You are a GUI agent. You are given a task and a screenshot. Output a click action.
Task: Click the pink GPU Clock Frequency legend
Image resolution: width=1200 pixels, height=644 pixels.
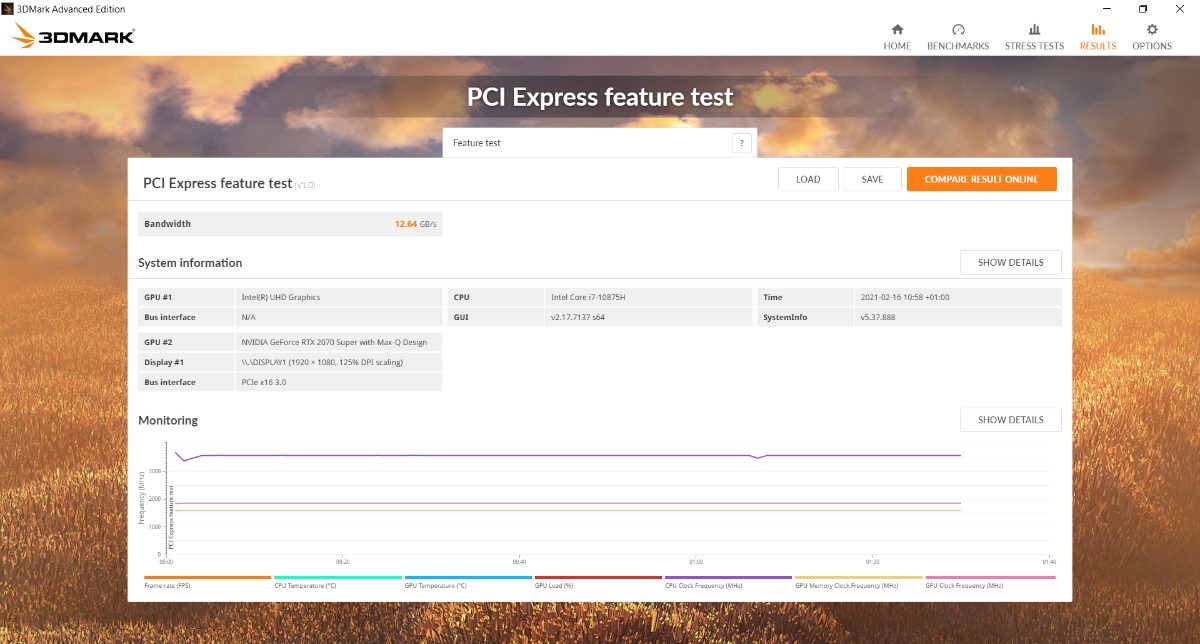click(x=989, y=578)
